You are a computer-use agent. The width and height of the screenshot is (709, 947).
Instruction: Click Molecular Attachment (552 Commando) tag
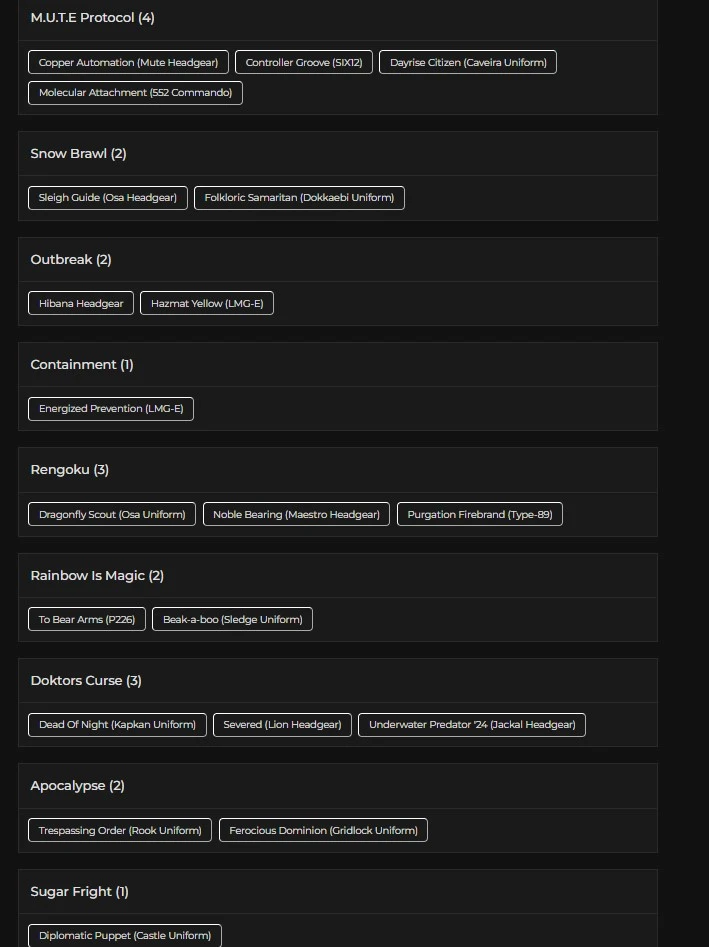click(x=135, y=93)
